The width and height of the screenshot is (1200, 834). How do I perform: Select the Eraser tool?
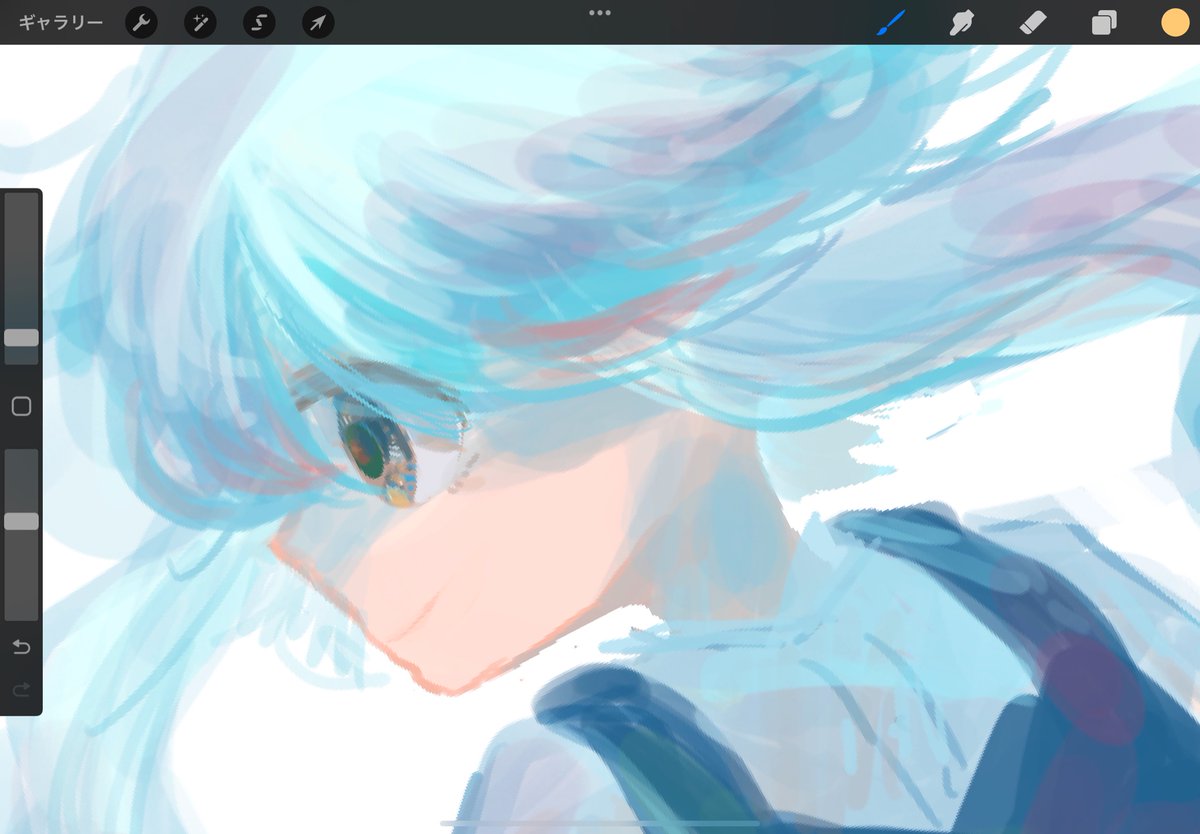(x=1032, y=23)
